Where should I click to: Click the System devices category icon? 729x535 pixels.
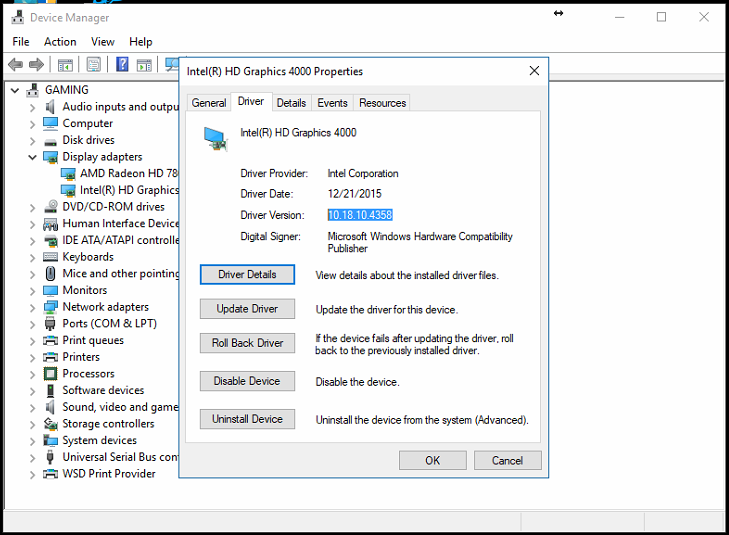50,440
